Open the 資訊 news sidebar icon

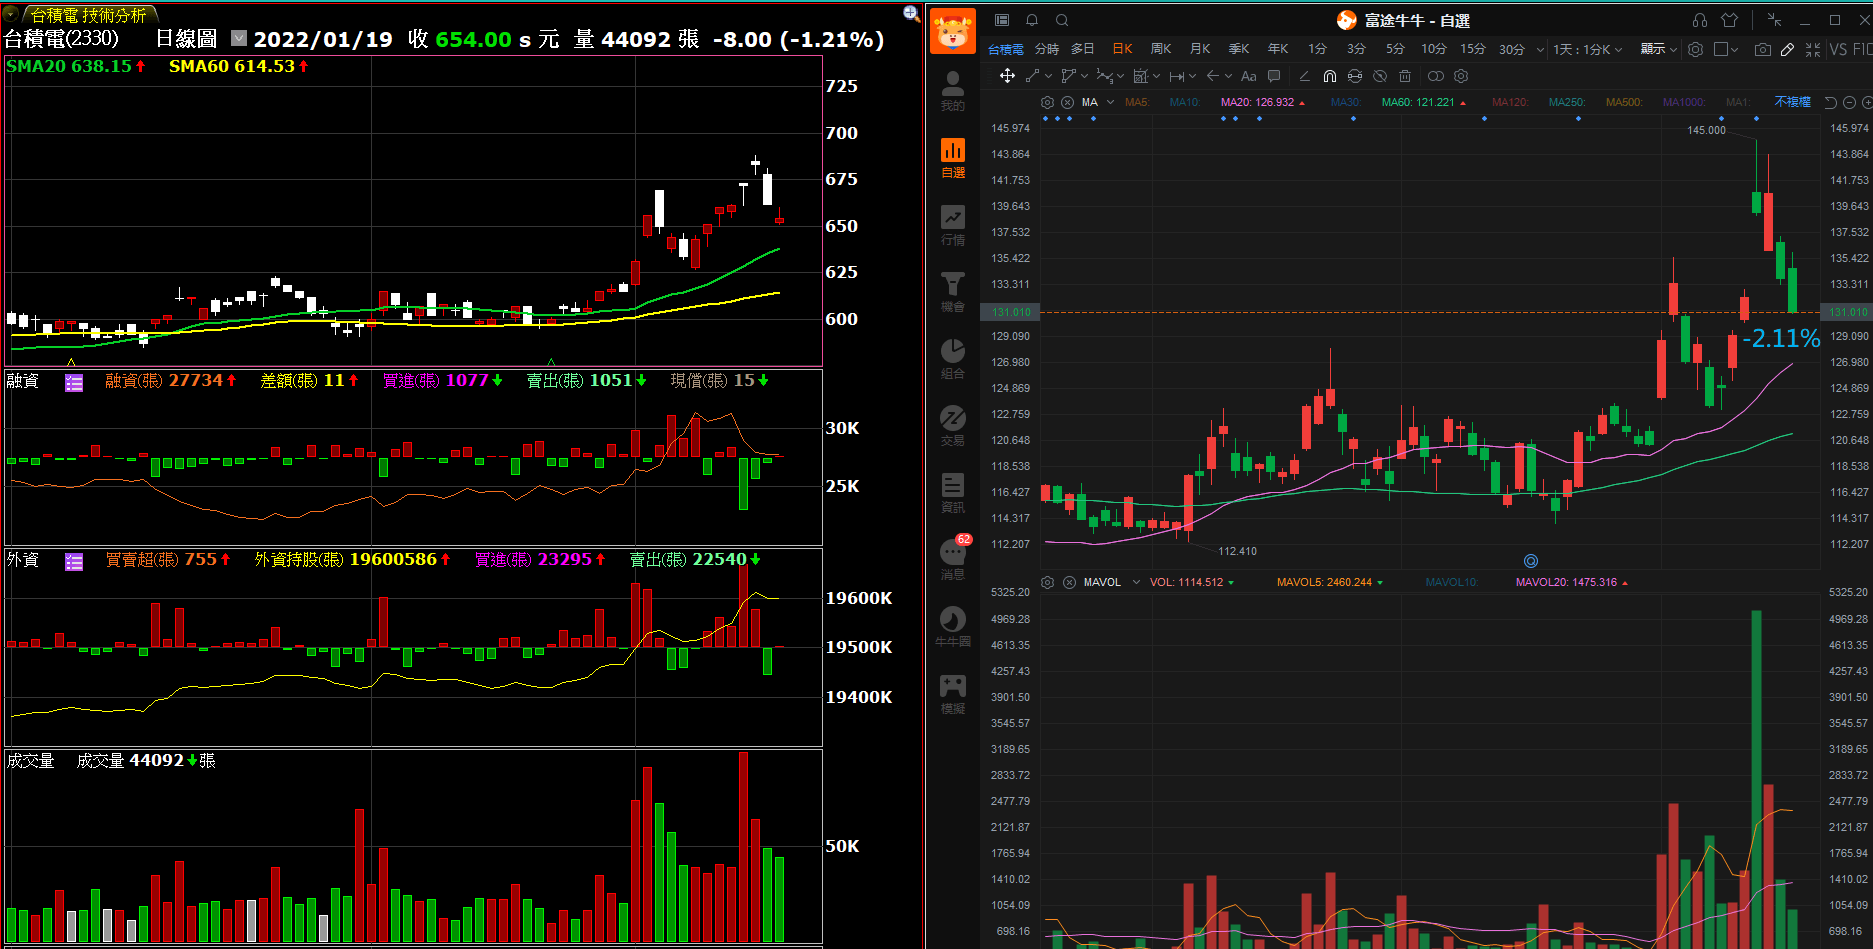[x=953, y=492]
